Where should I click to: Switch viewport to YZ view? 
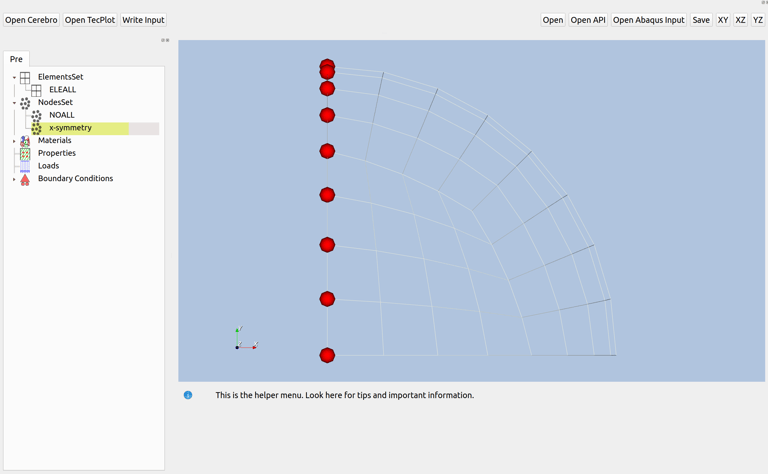coord(758,20)
